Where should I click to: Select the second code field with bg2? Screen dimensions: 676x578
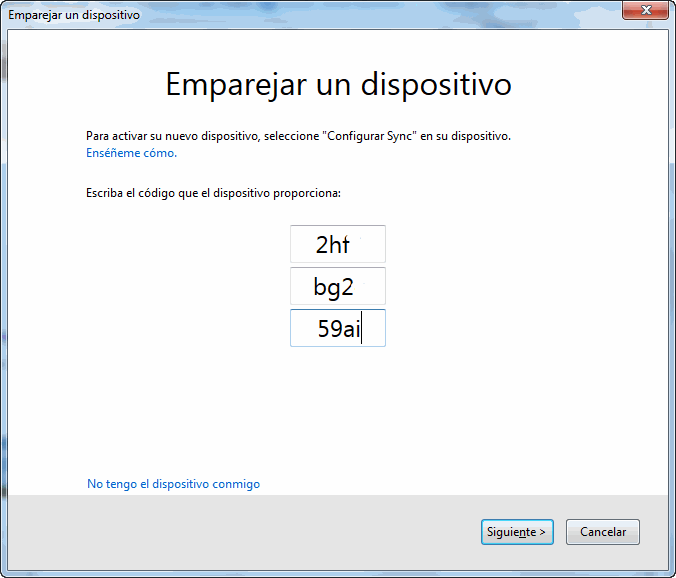click(x=338, y=286)
